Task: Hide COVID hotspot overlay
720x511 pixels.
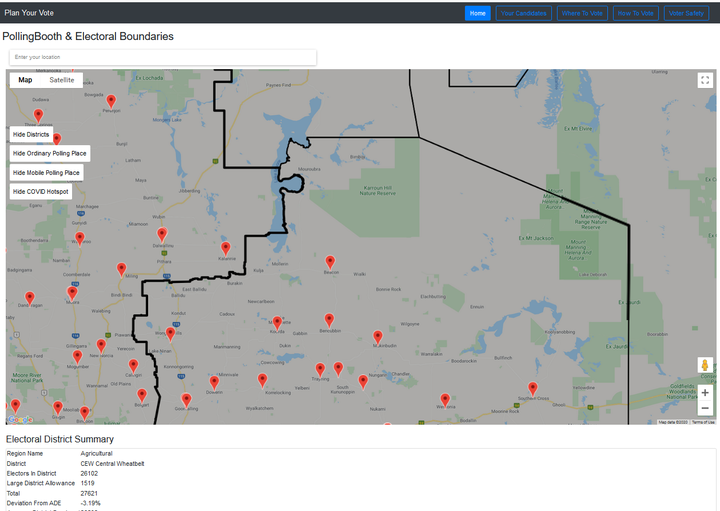Action: tap(41, 191)
